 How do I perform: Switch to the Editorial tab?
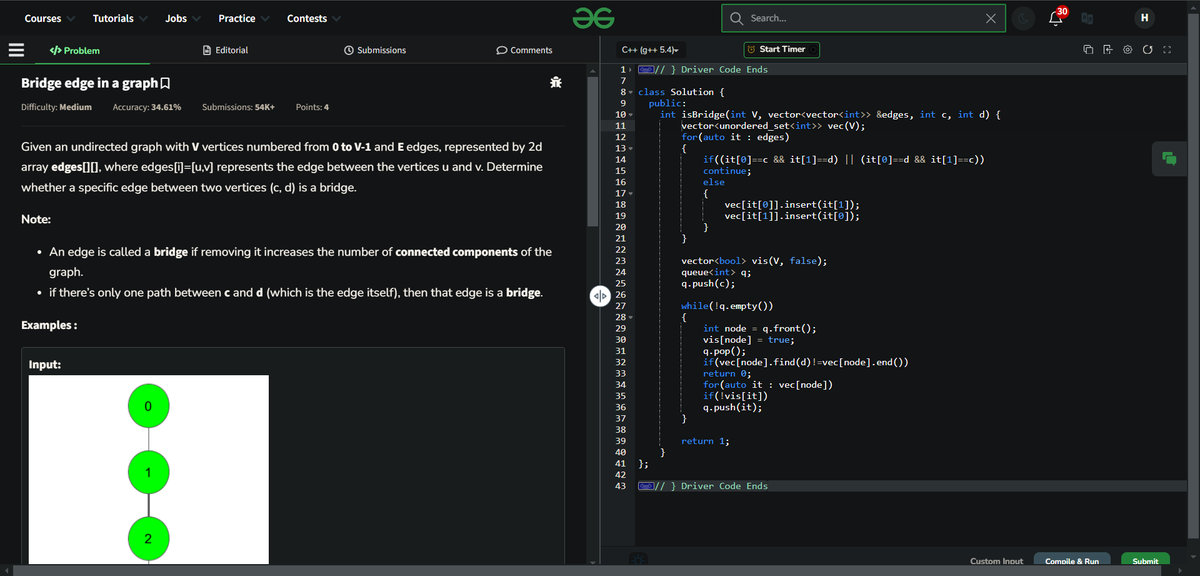225,50
